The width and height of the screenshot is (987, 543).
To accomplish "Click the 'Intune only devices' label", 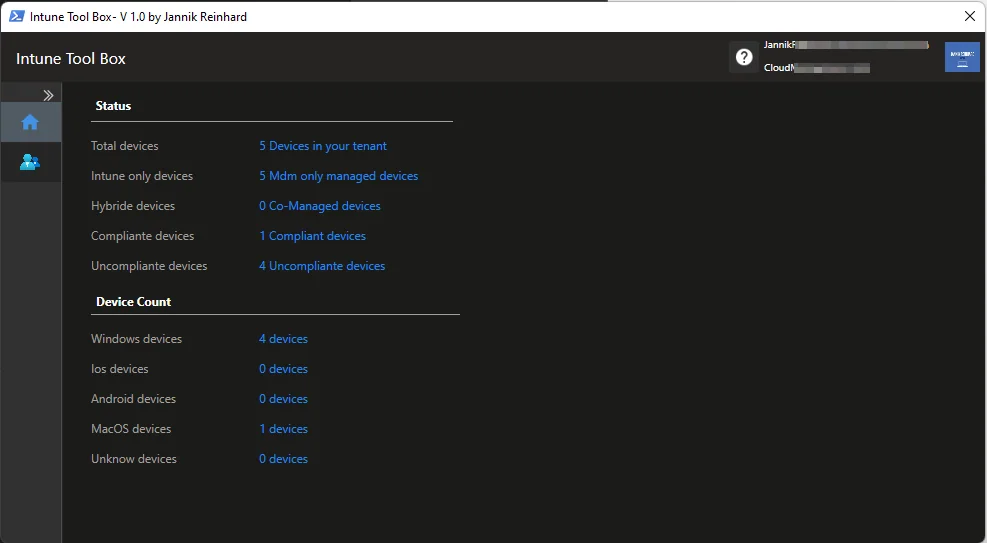I will pyautogui.click(x=142, y=176).
